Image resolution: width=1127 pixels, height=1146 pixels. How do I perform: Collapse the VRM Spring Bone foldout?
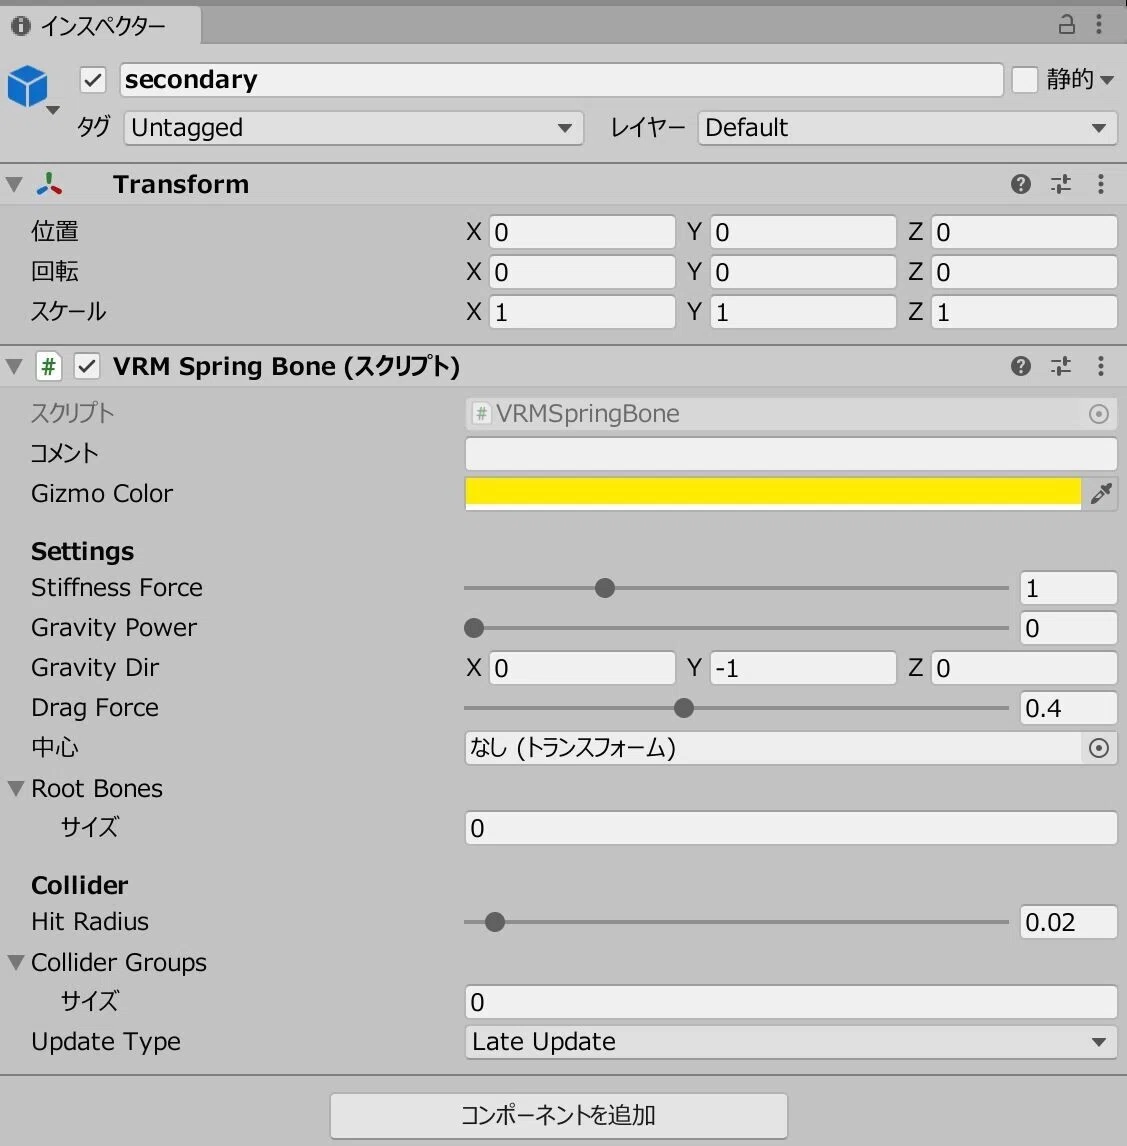(x=14, y=365)
